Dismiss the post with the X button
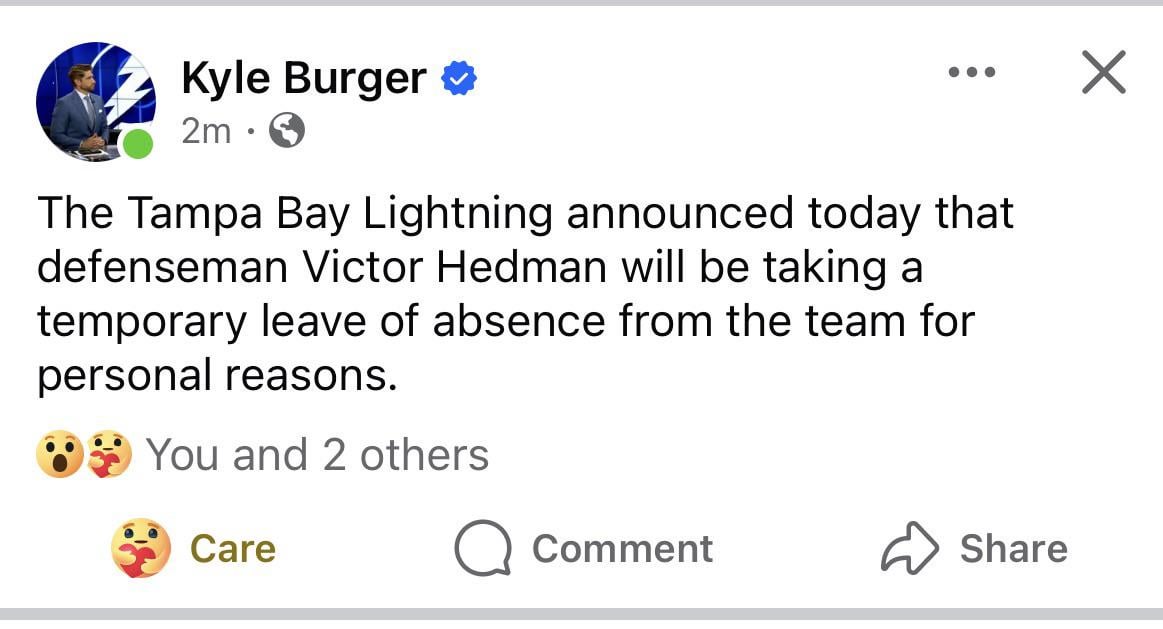Screen dimensions: 1163x629 click(1104, 74)
